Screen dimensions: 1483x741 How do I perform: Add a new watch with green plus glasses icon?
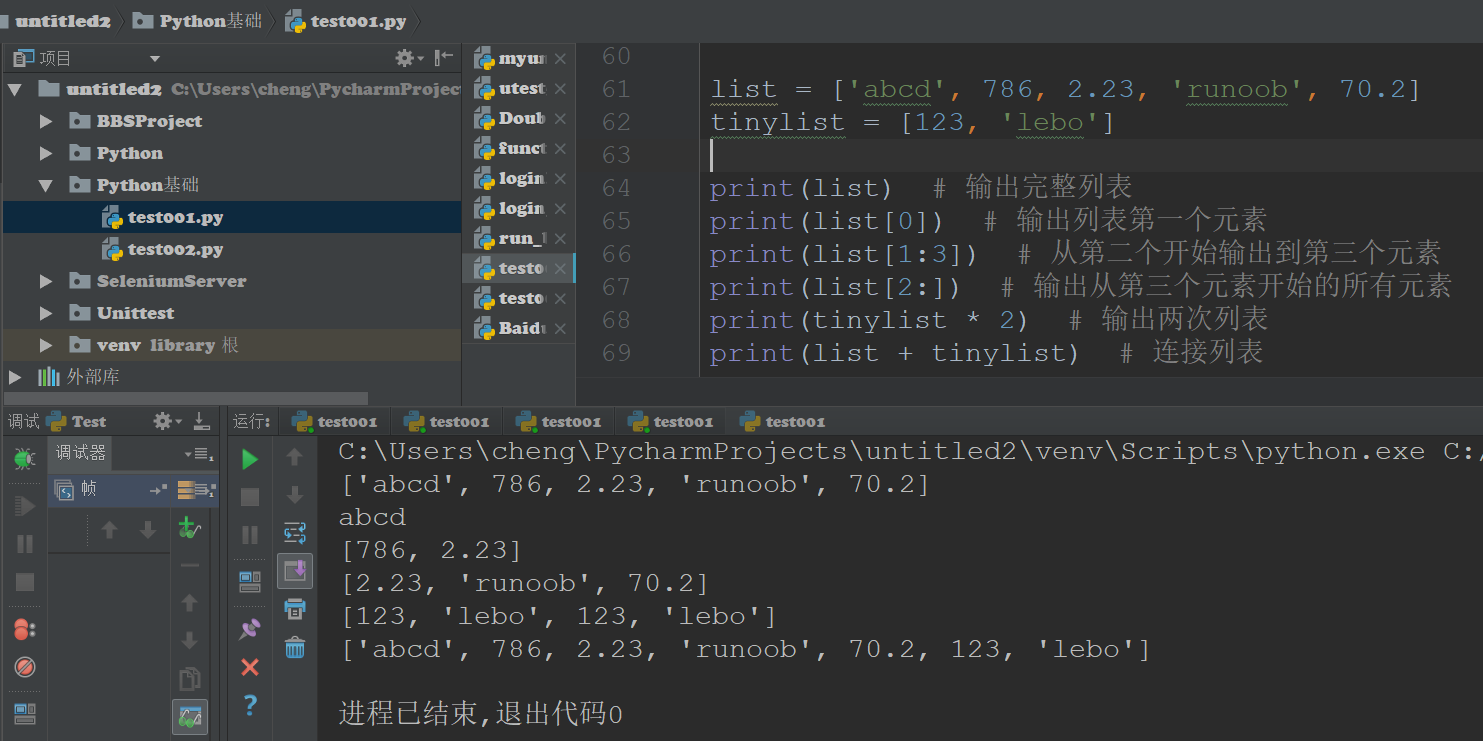[x=189, y=528]
